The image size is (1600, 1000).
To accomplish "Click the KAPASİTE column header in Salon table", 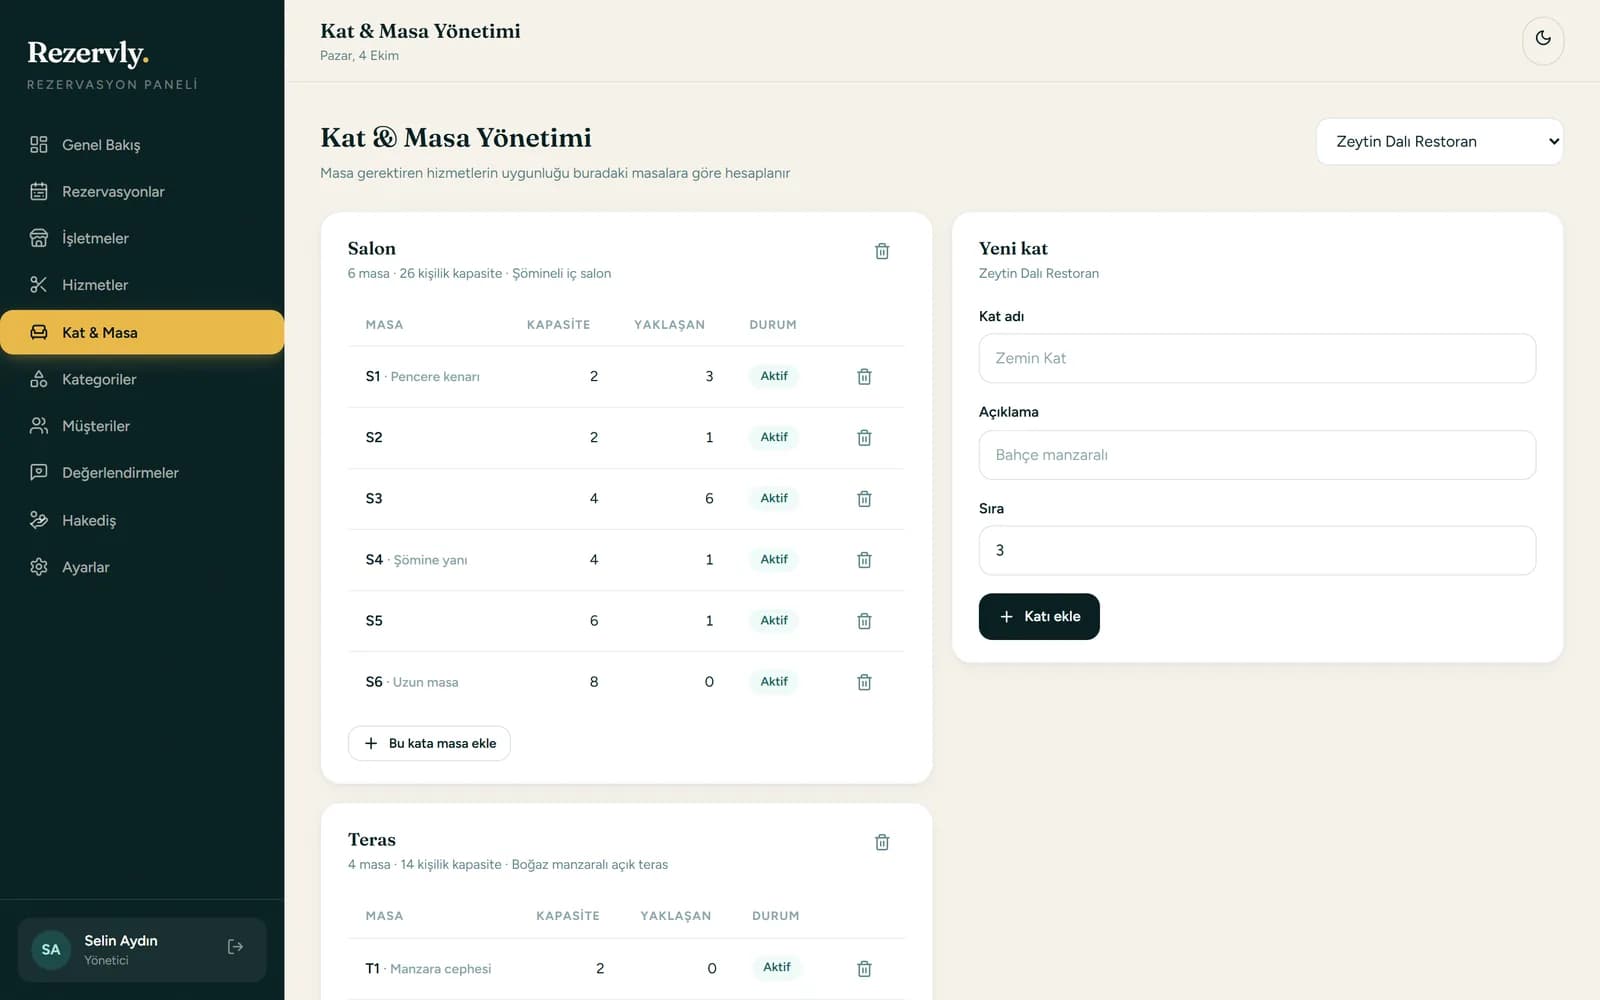I will 558,325.
